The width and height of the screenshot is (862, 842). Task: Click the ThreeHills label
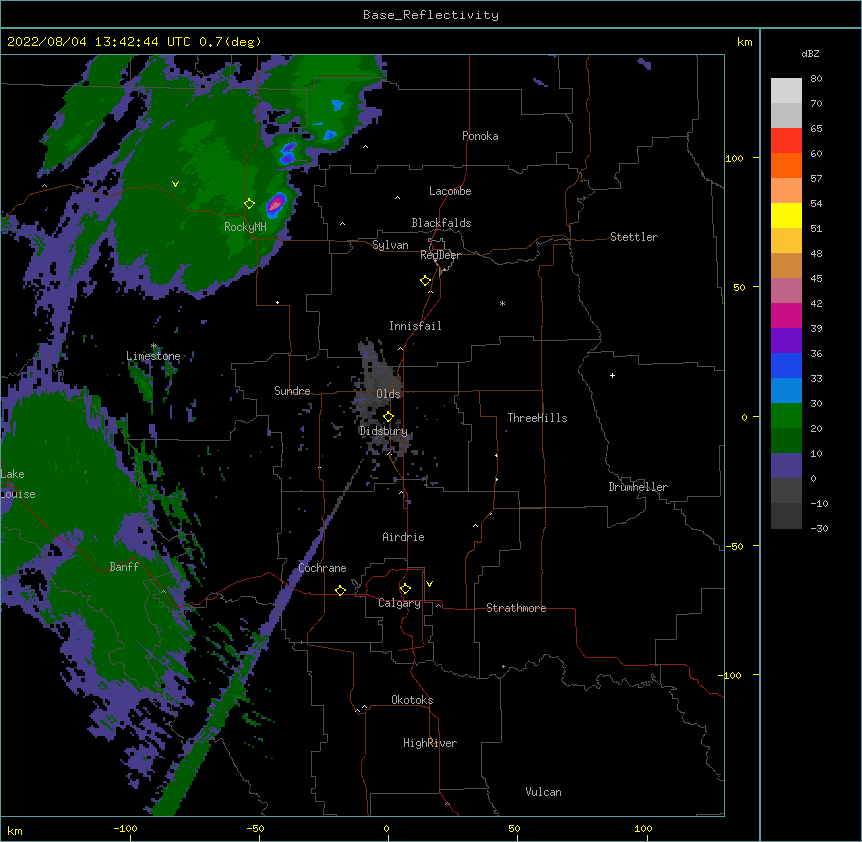537,418
